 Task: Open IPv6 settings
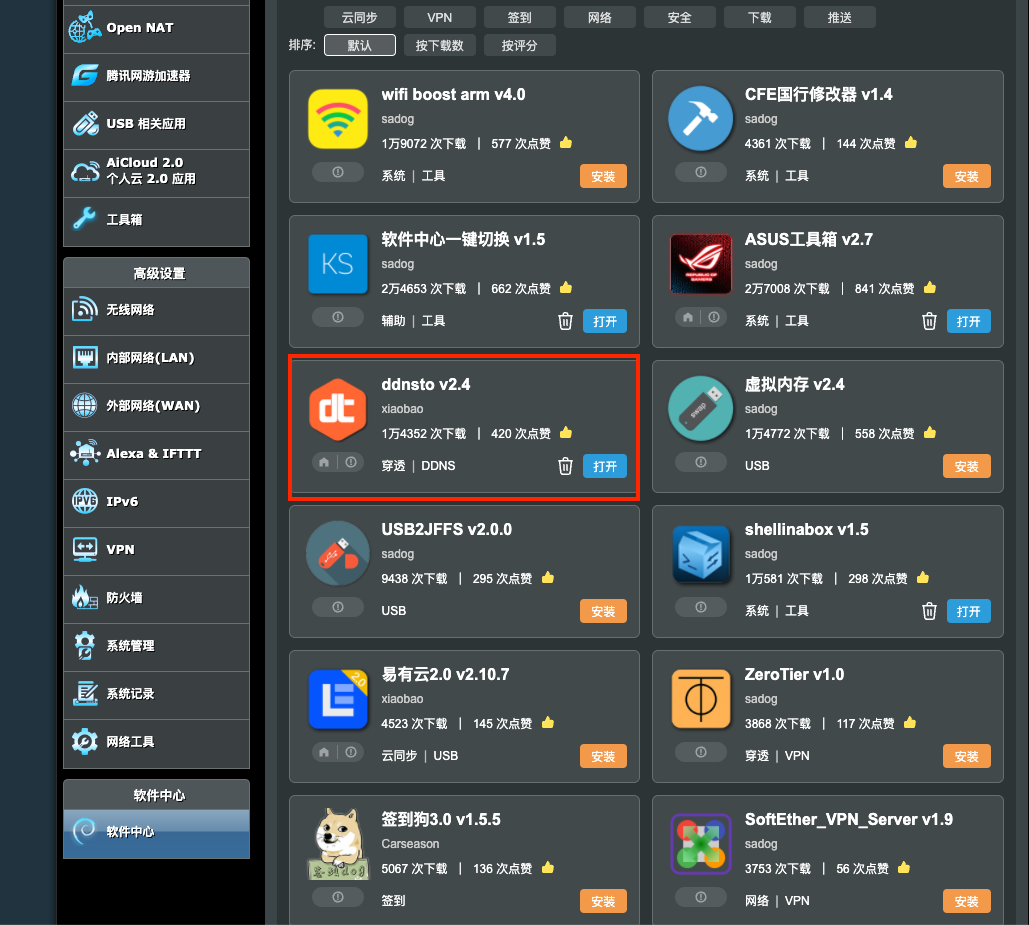point(156,503)
